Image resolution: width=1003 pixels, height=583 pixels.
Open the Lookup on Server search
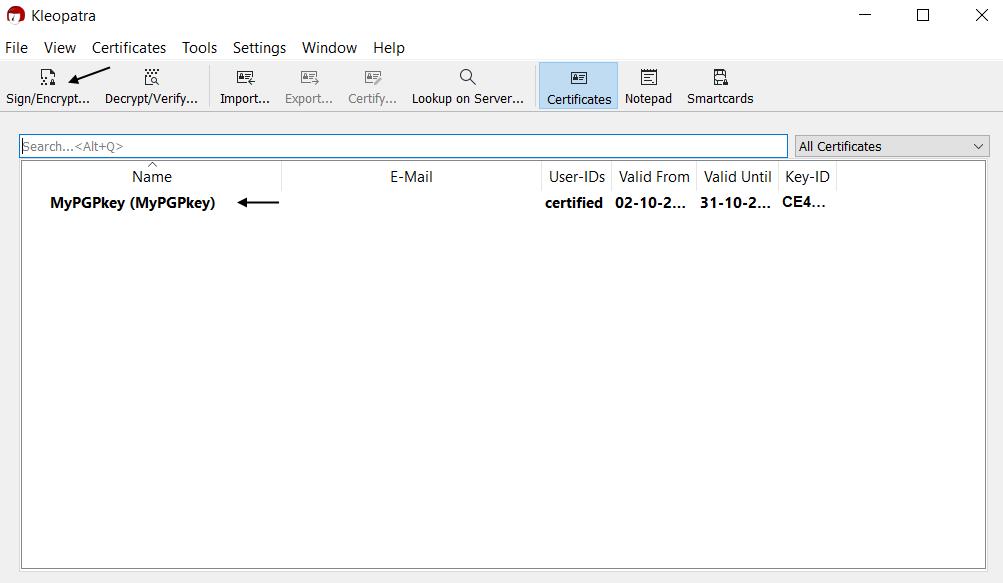467,86
